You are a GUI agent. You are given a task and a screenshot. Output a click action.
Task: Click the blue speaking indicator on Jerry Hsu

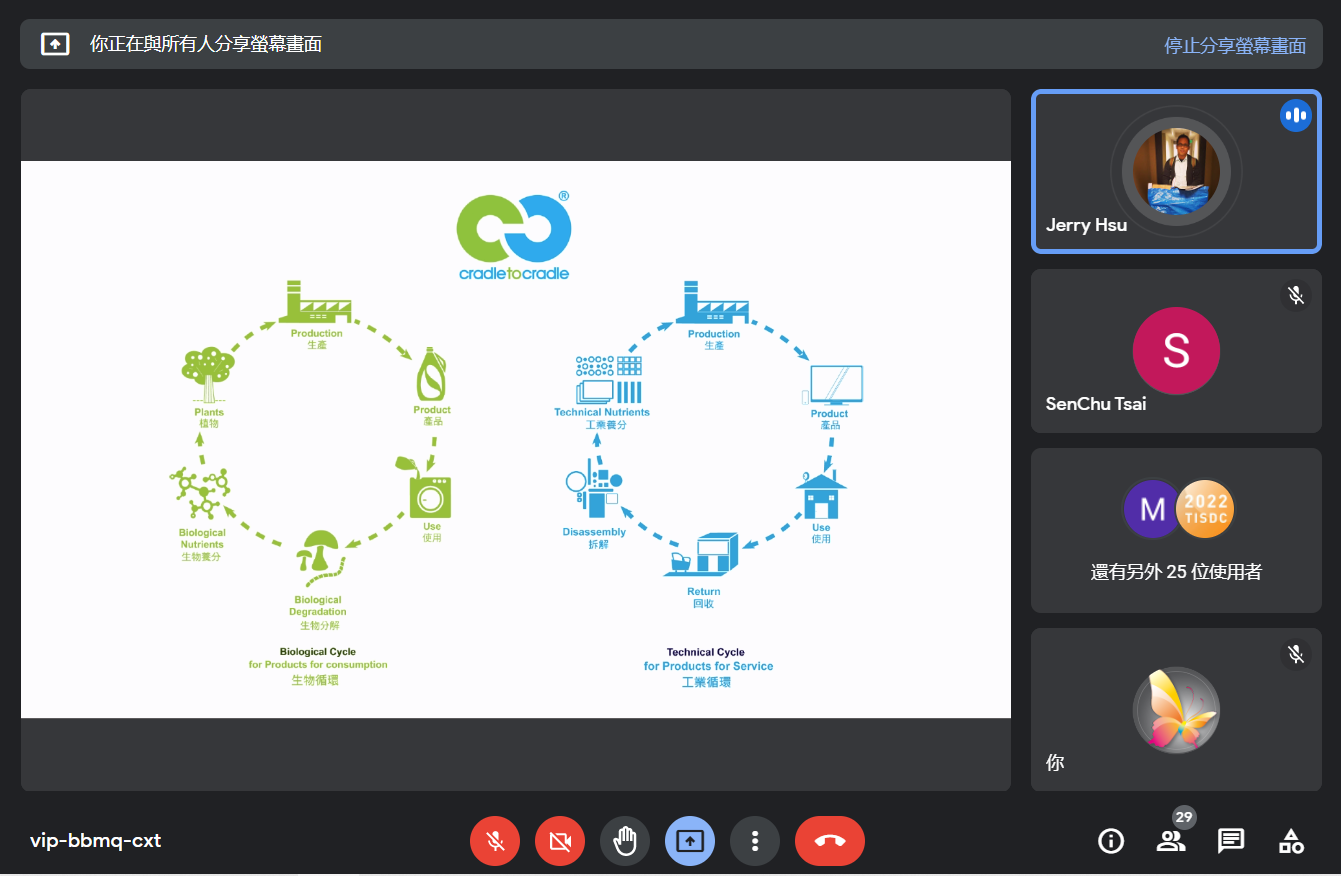point(1295,116)
